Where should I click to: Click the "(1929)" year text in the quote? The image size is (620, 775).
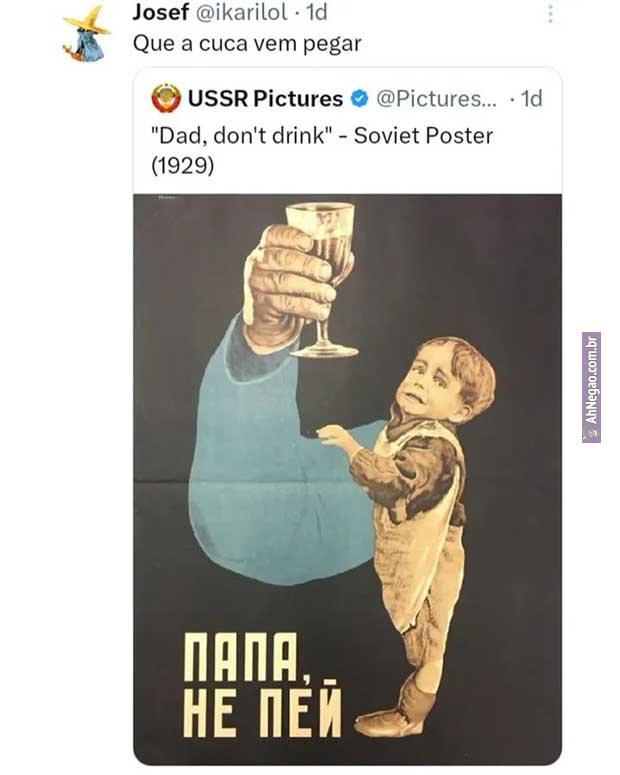tap(183, 166)
